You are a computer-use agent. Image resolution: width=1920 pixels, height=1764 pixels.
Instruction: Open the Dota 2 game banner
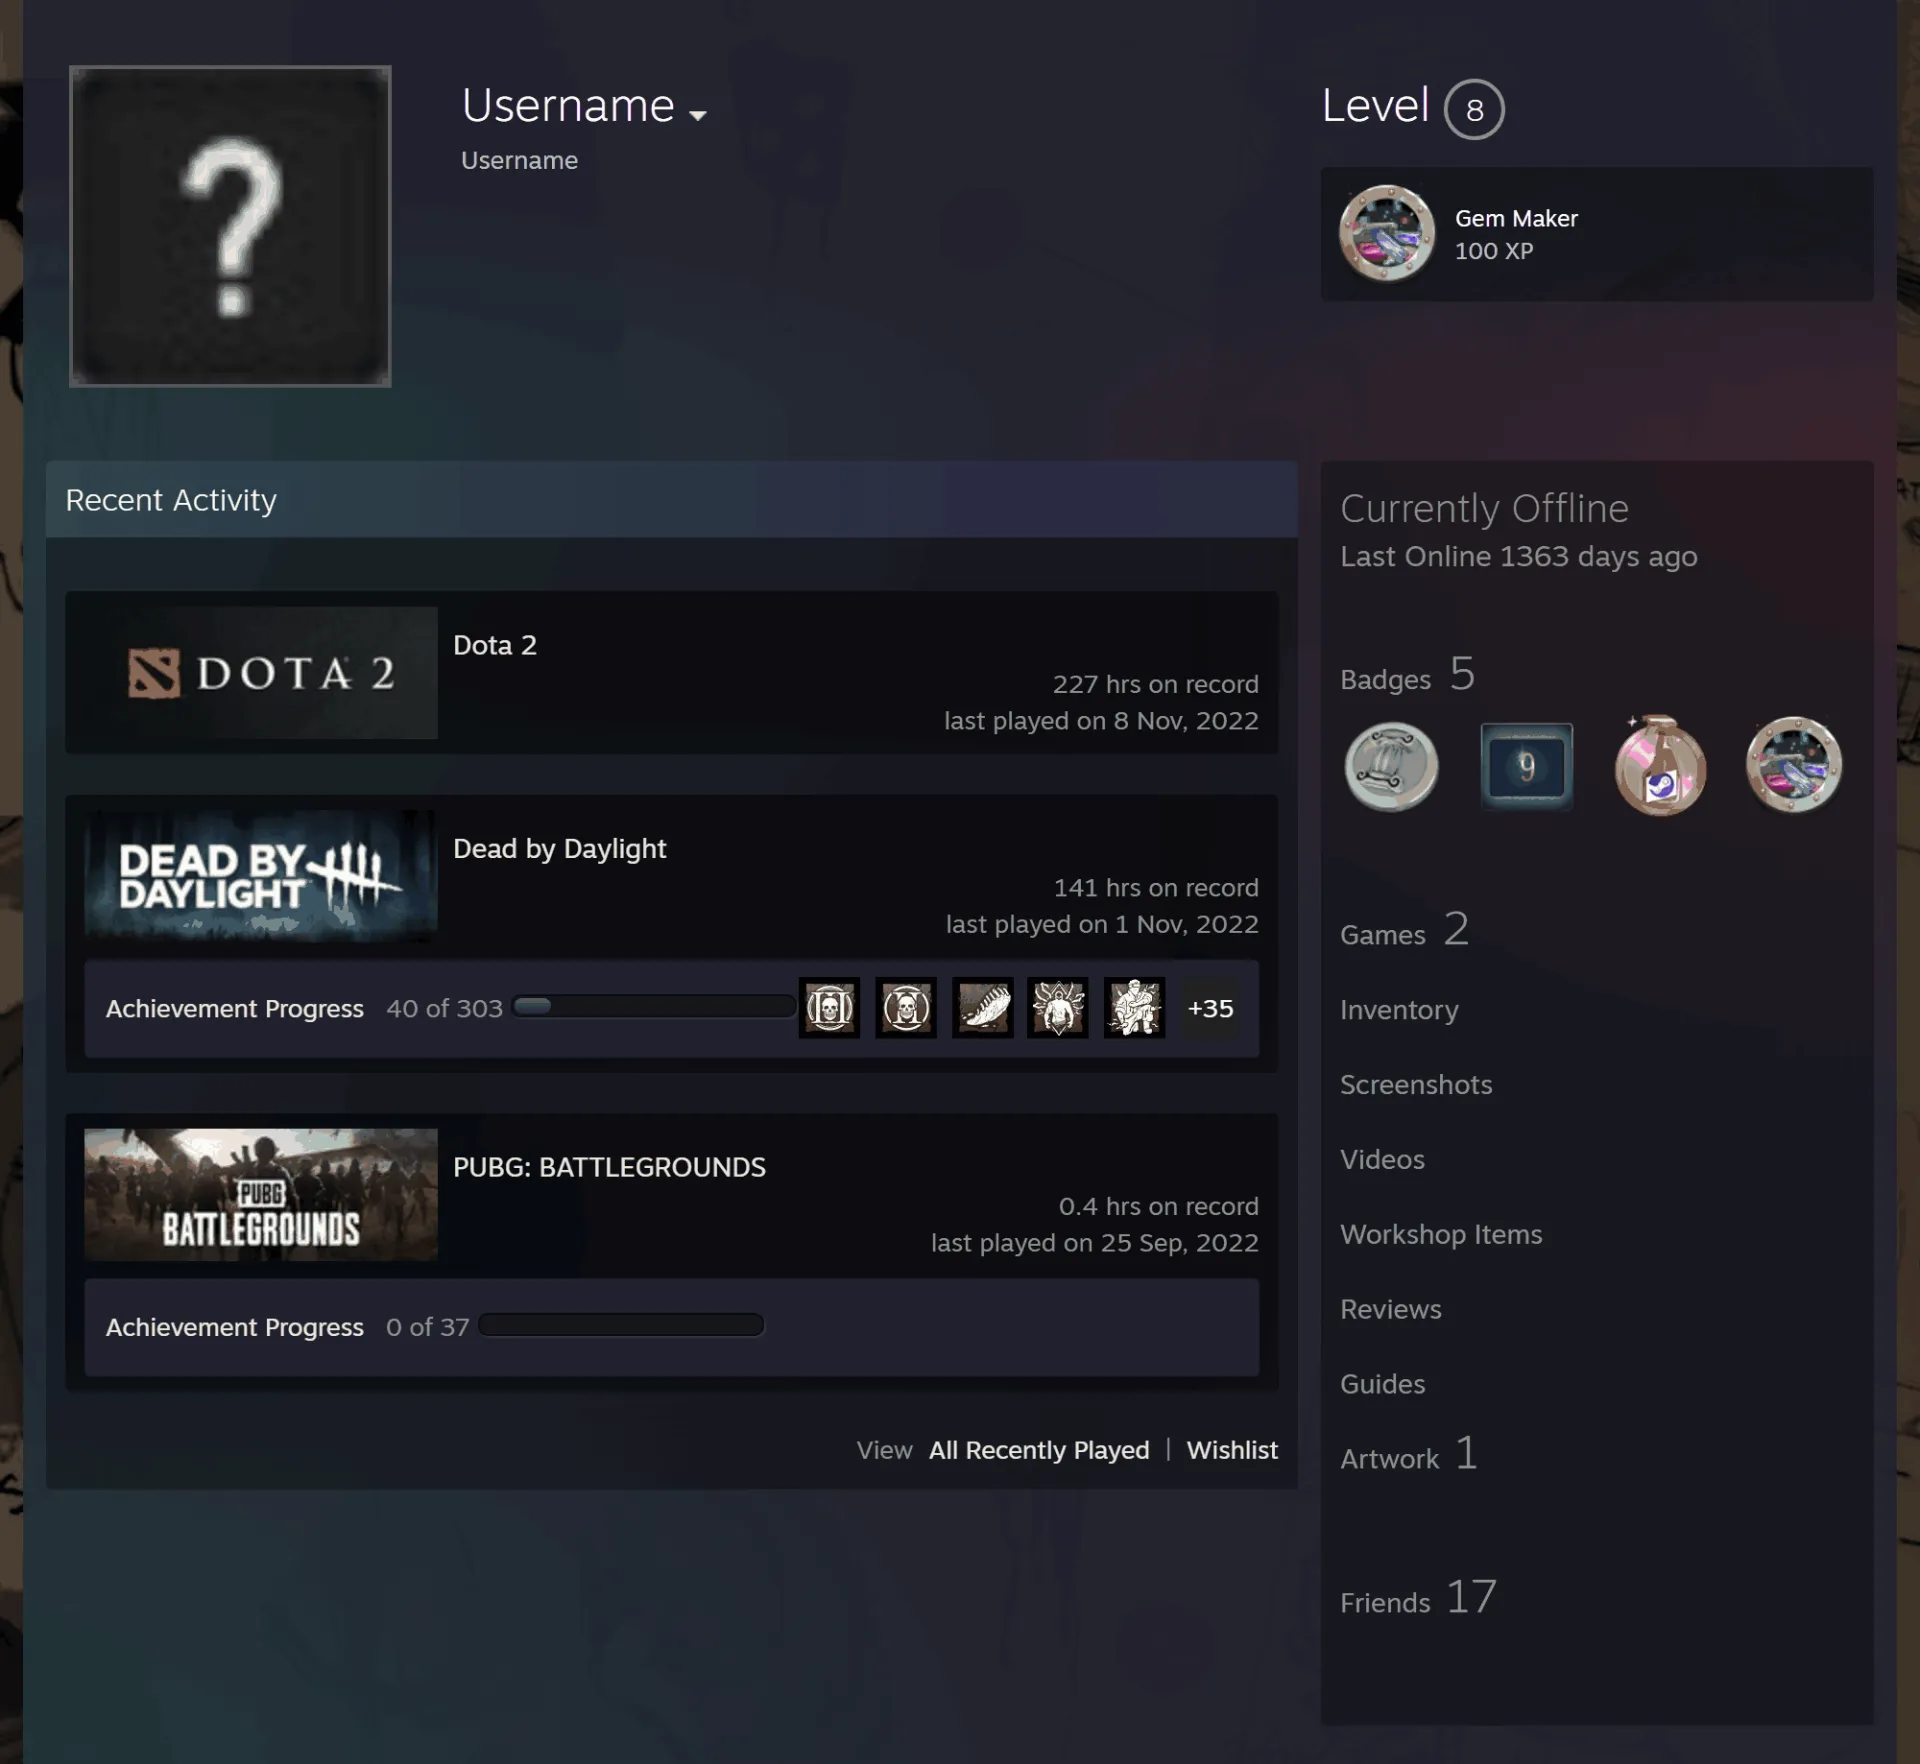(261, 672)
